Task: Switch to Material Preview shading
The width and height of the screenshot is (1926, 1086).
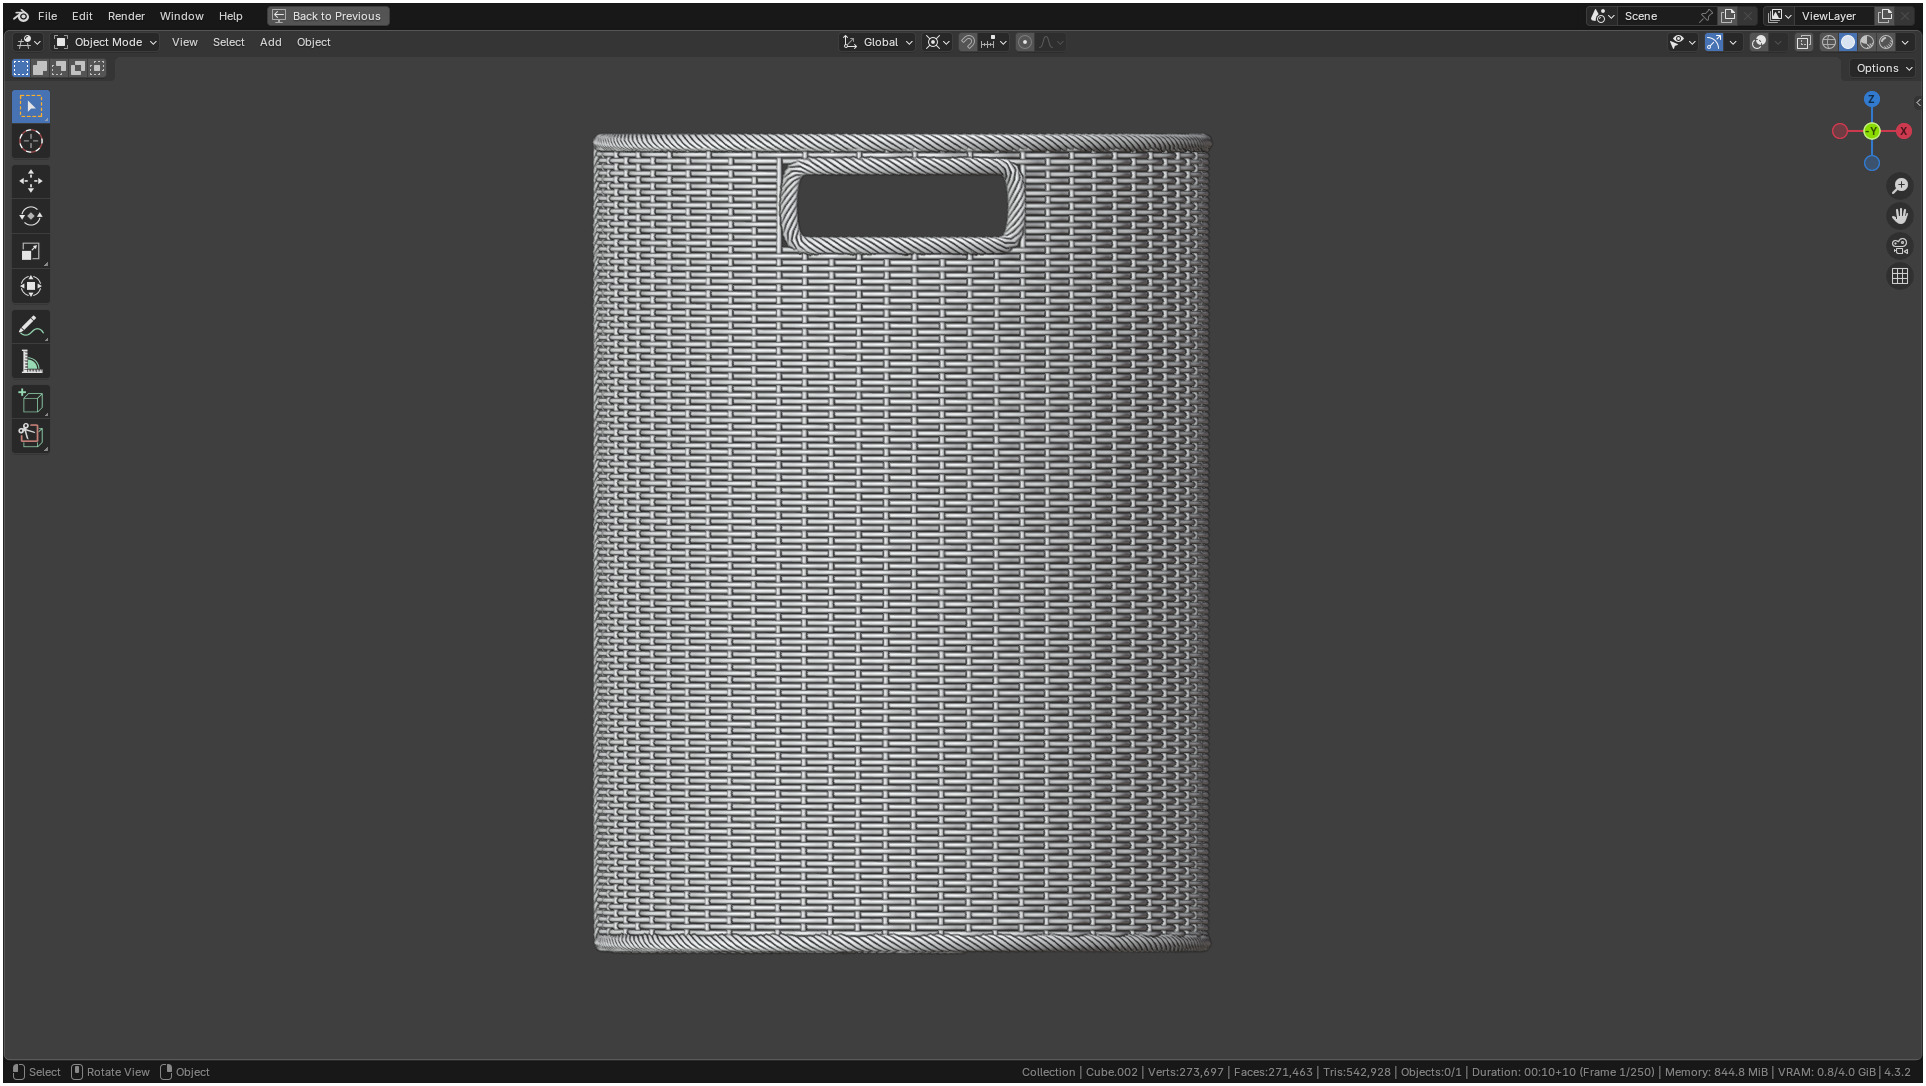Action: pyautogui.click(x=1867, y=42)
